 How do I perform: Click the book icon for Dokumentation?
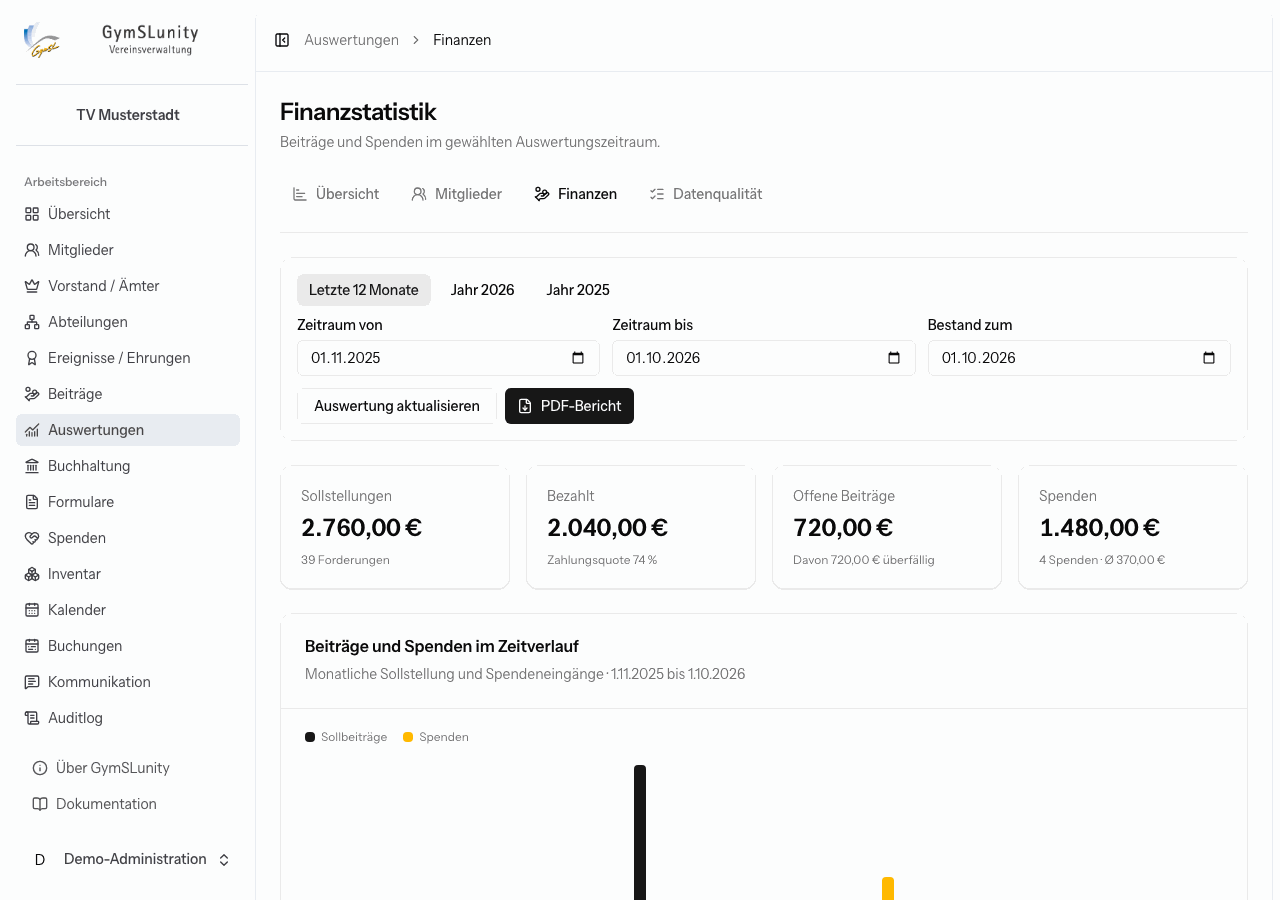pos(40,804)
